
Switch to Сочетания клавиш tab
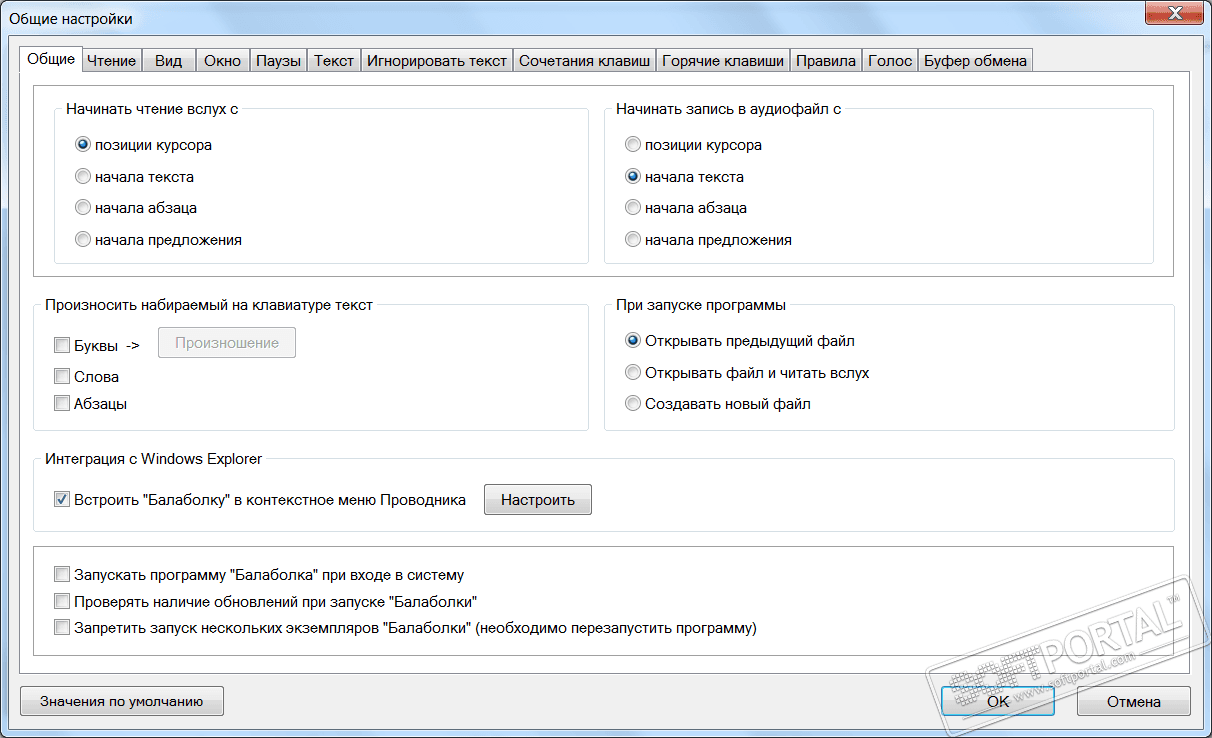coord(584,60)
